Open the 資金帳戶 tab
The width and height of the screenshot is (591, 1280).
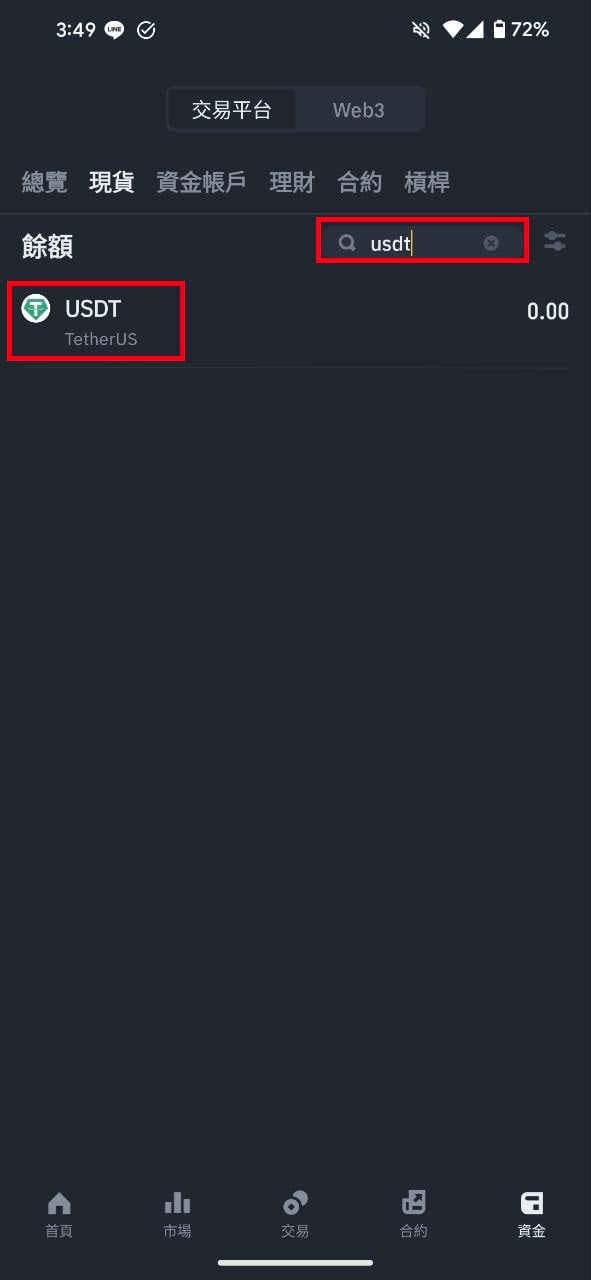pos(201,182)
